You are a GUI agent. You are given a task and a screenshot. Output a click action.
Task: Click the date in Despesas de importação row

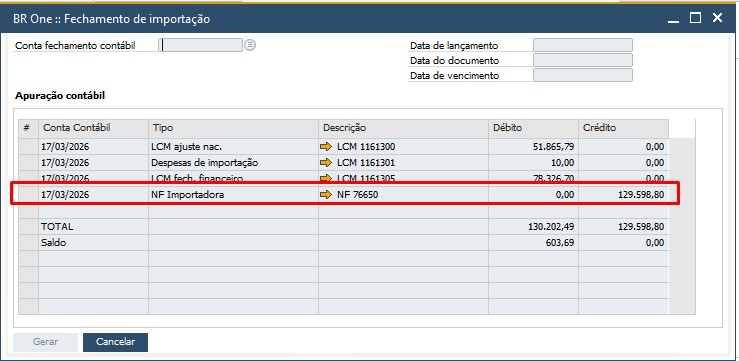[x=65, y=163]
